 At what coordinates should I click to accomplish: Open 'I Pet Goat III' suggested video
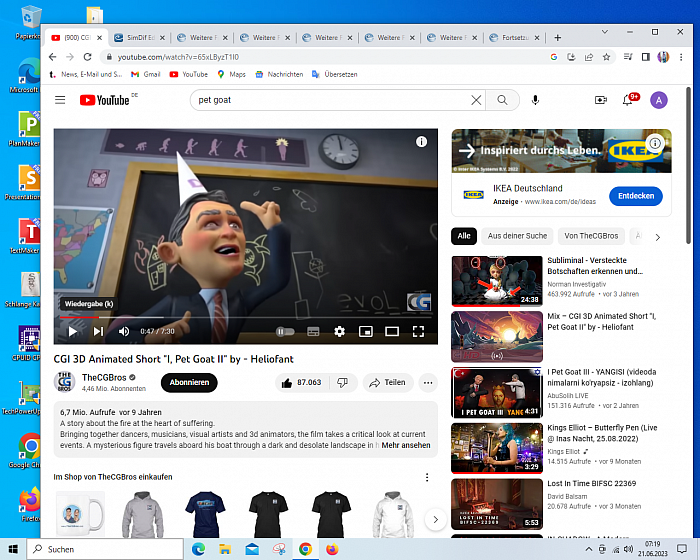(x=497, y=393)
